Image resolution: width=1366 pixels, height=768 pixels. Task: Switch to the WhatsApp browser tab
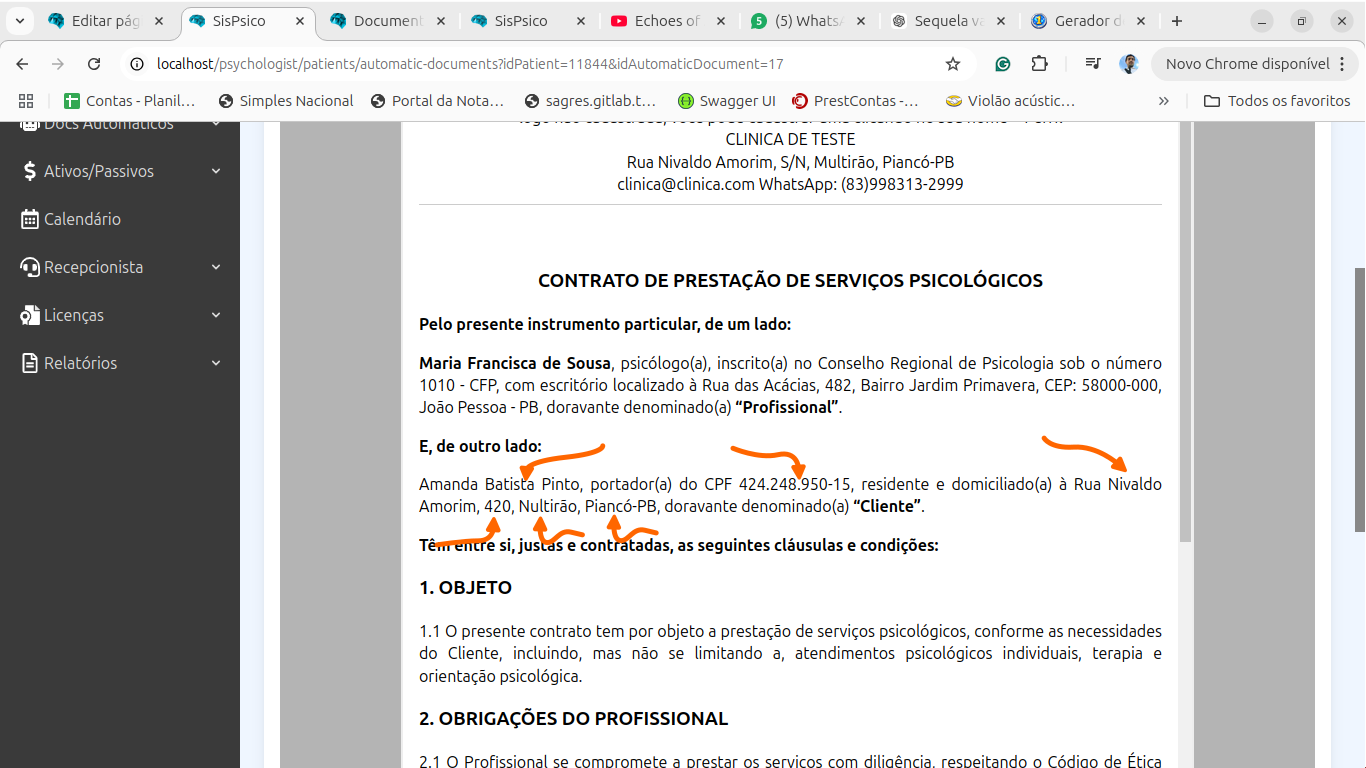[795, 21]
